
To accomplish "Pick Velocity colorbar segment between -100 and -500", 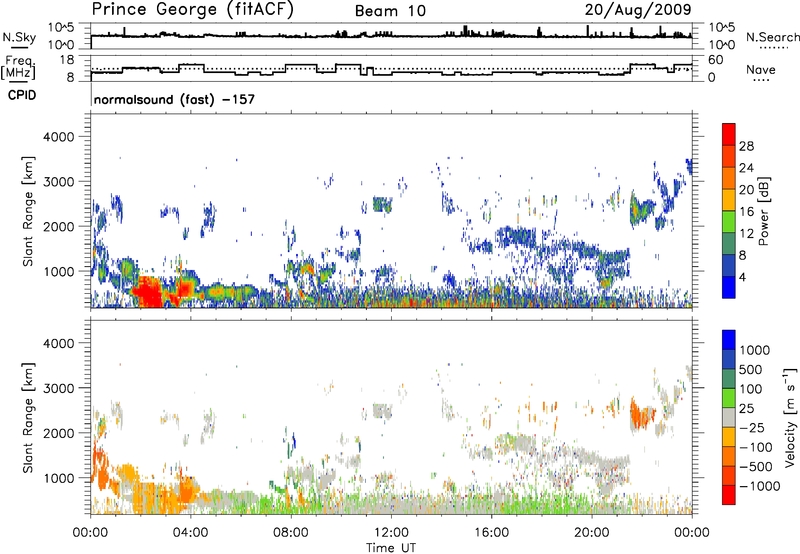I will pyautogui.click(x=729, y=456).
